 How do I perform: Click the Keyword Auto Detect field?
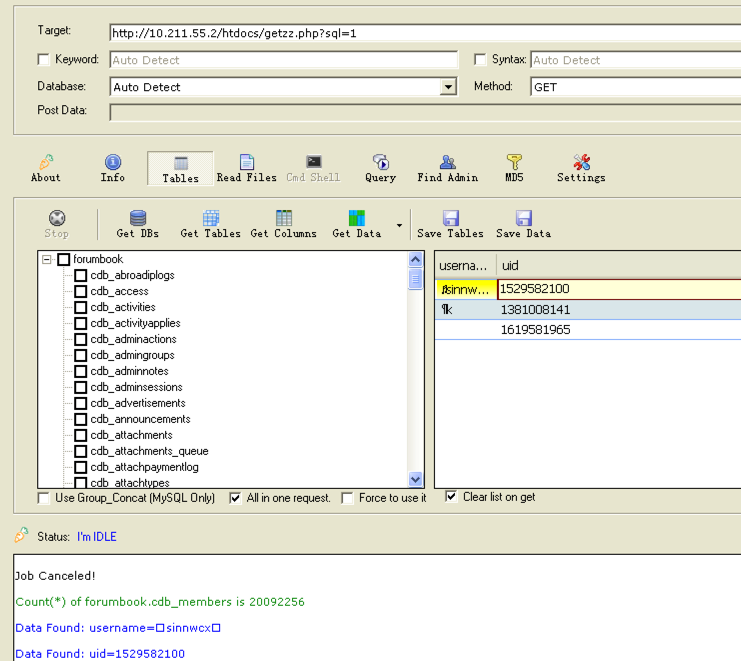point(284,60)
